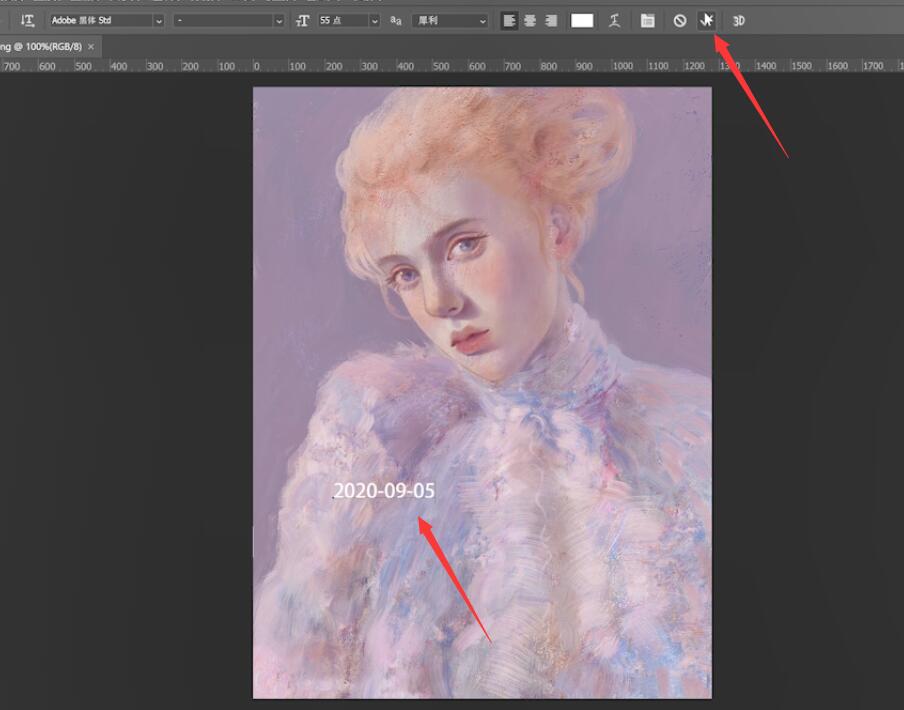Close the 100%(RGB/8) document tab

click(91, 47)
